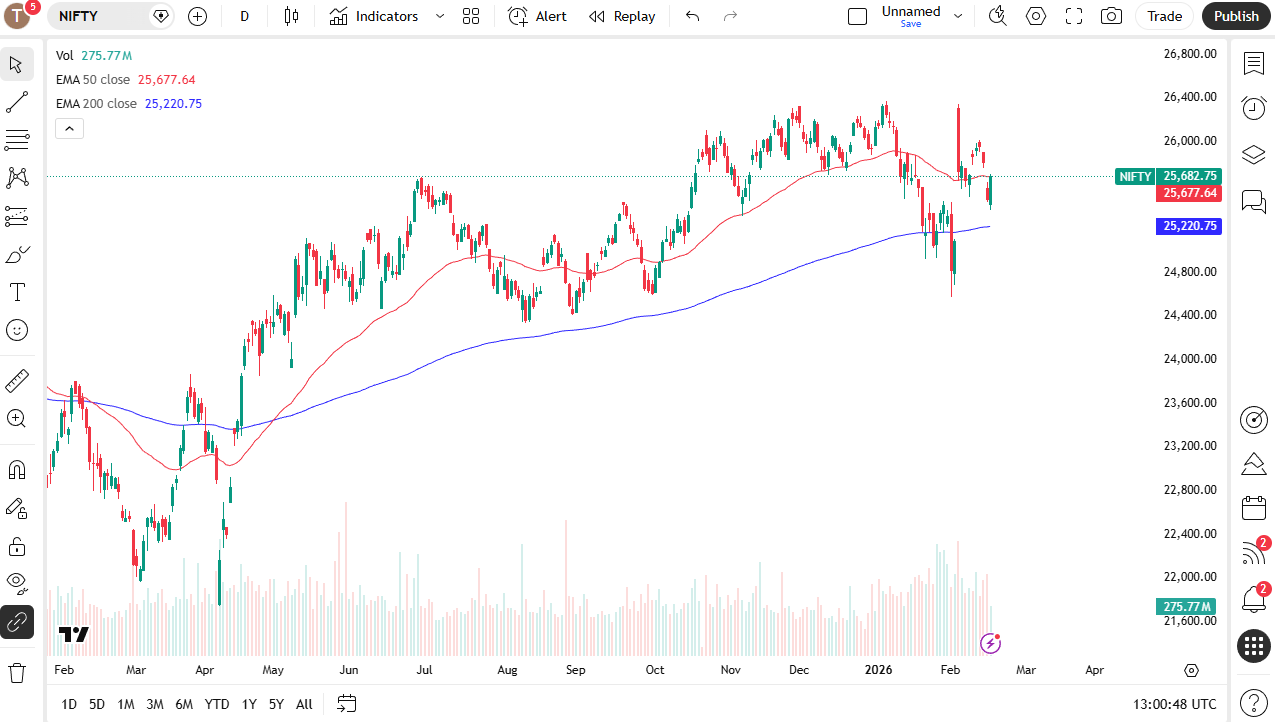Viewport: 1275px width, 722px height.
Task: Open the Pine editor mountain icon
Action: (x=1254, y=464)
